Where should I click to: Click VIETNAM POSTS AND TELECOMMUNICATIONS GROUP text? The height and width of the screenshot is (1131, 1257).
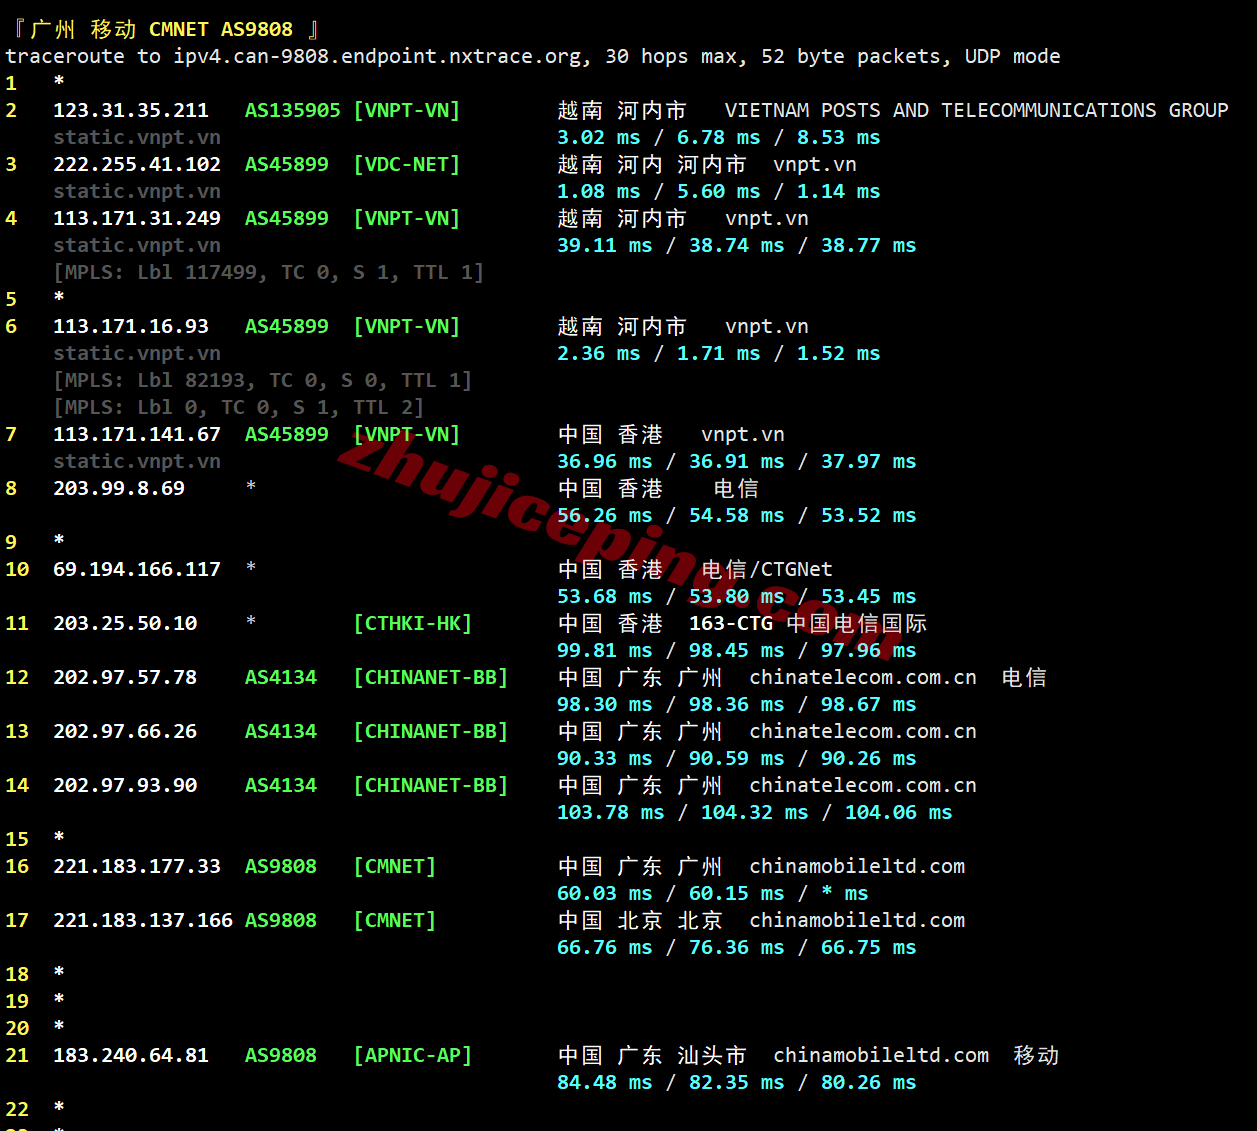pos(976,110)
